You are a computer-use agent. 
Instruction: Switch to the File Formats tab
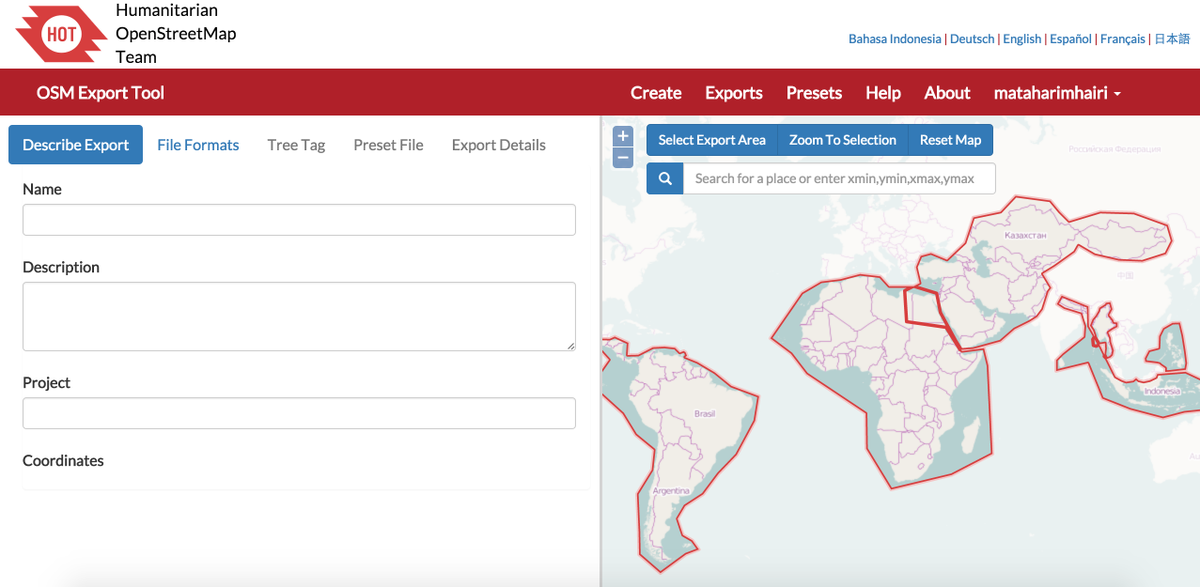point(198,145)
